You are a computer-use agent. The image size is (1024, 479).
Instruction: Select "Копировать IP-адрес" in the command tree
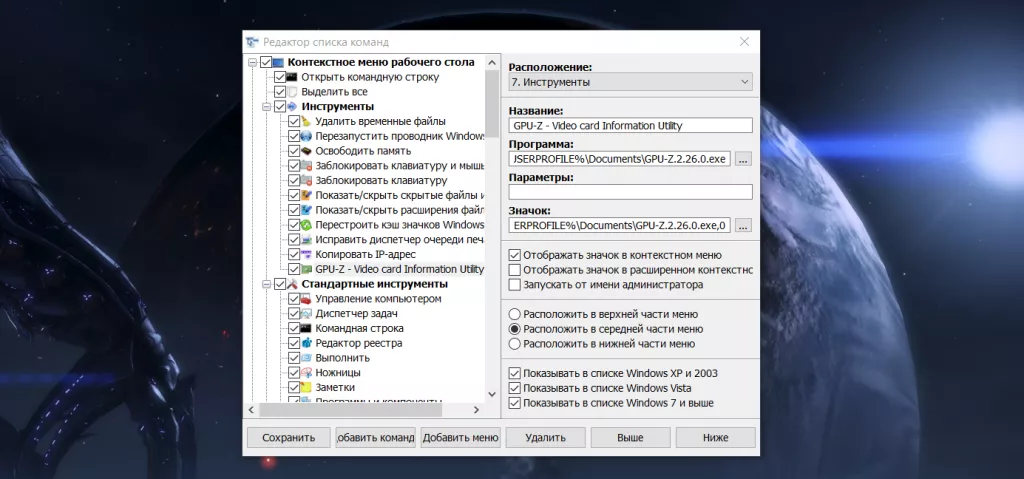tap(358, 254)
